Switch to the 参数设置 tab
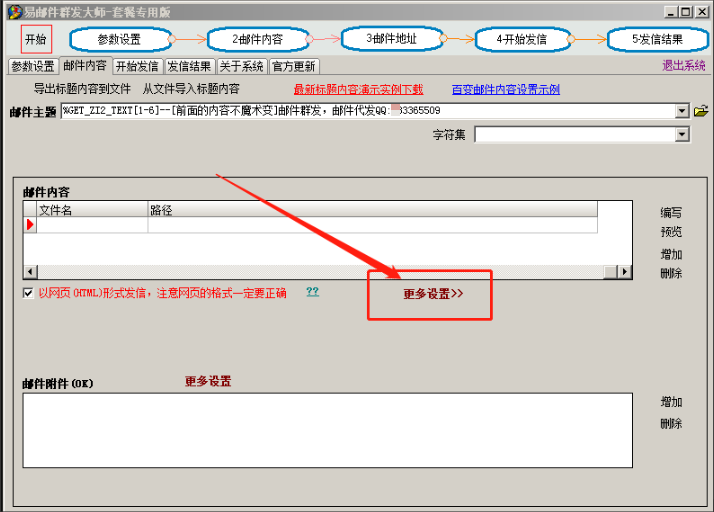714x512 pixels. point(33,67)
